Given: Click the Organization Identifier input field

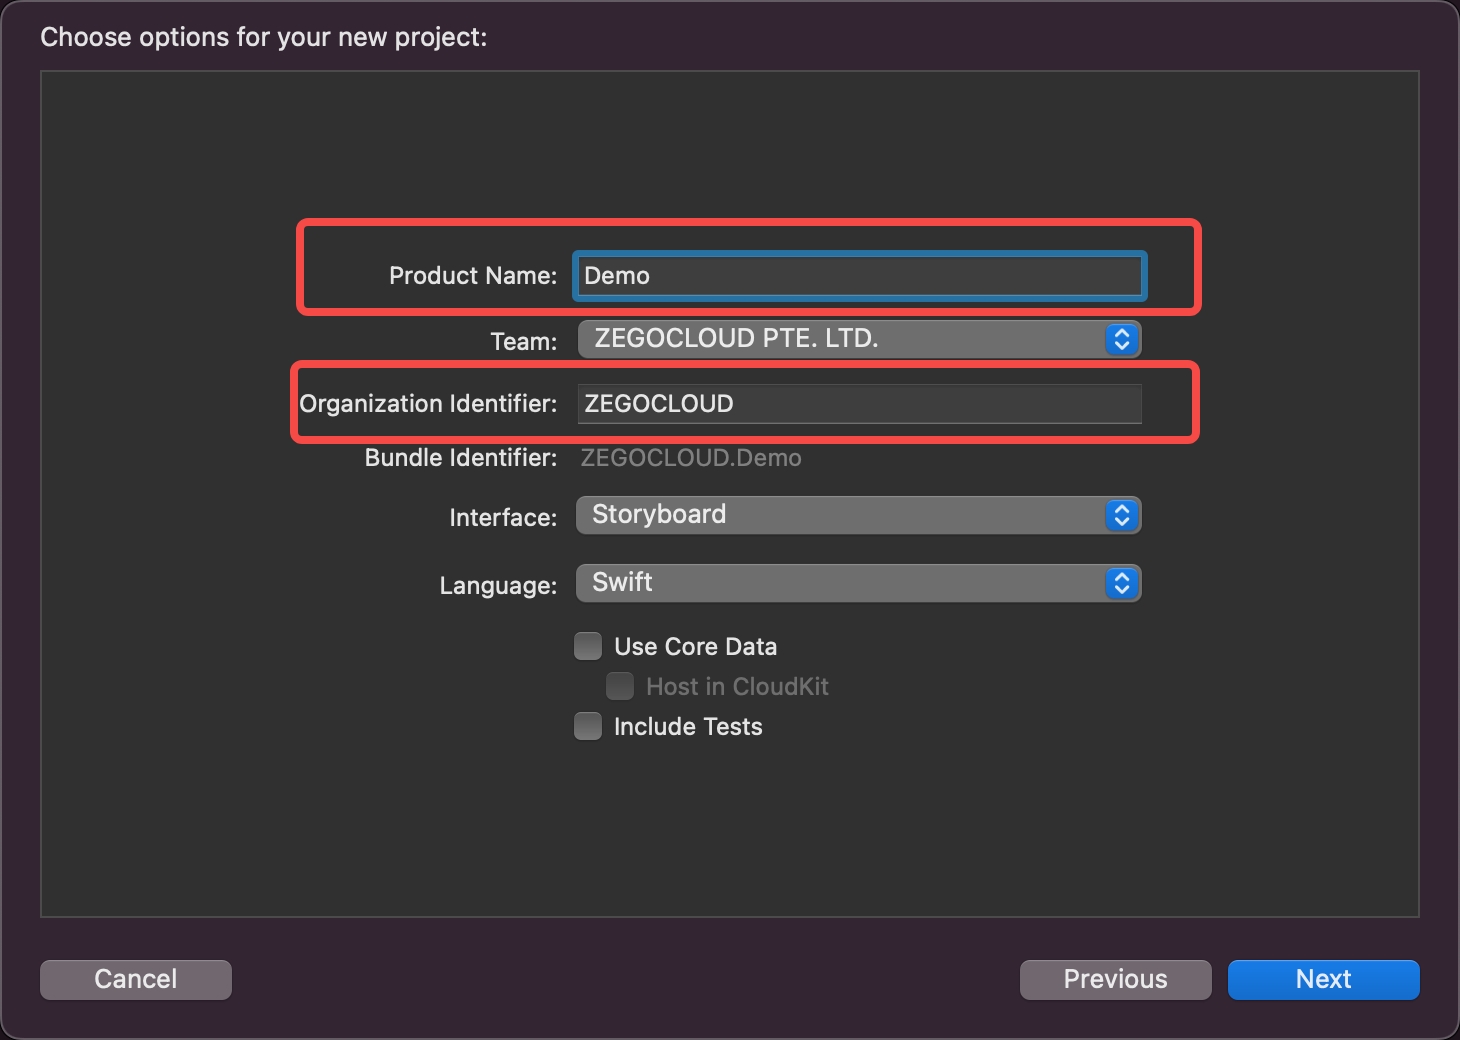Looking at the screenshot, I should [x=858, y=403].
